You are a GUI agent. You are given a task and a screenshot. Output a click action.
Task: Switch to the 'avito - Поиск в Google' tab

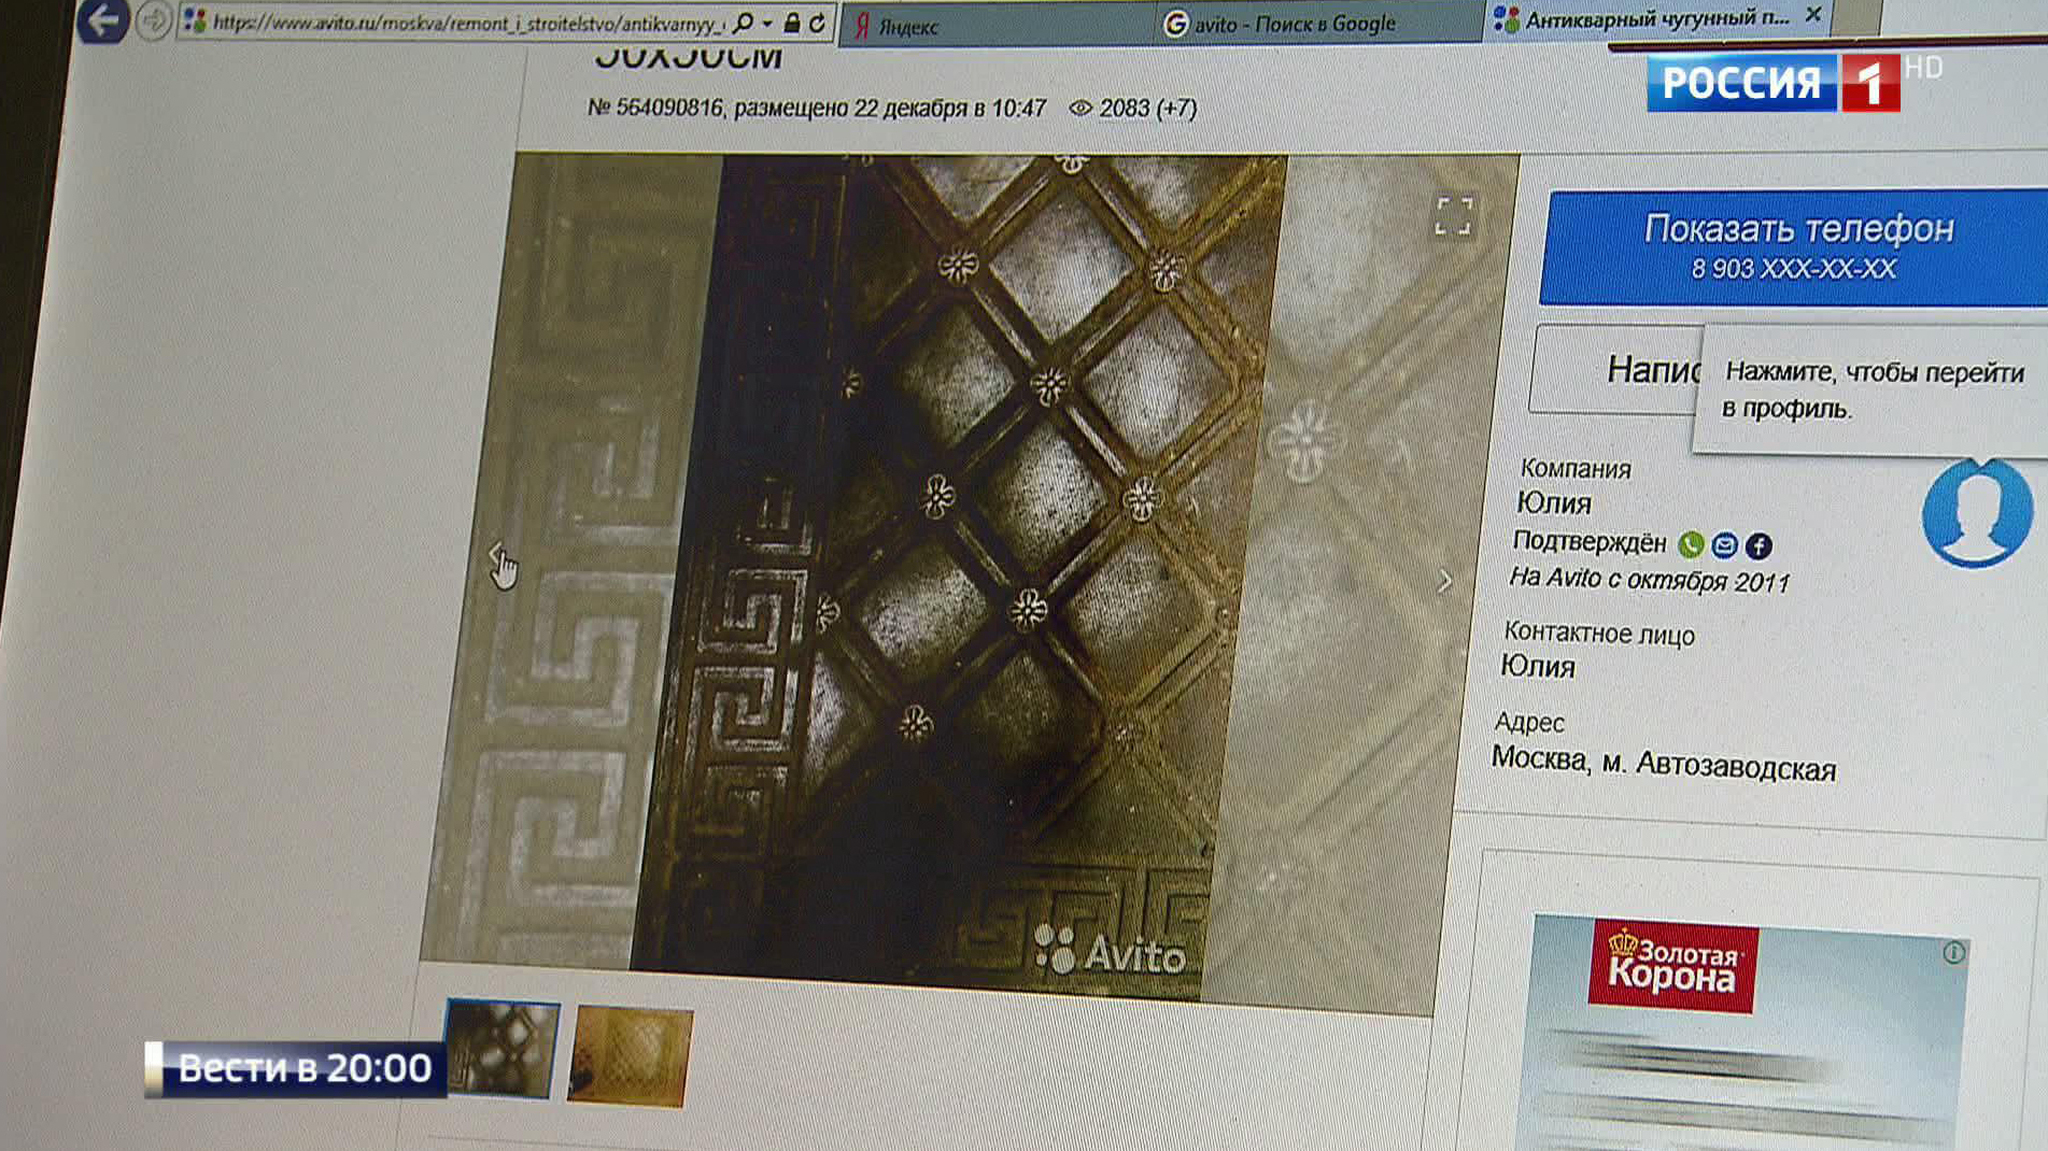point(1316,24)
